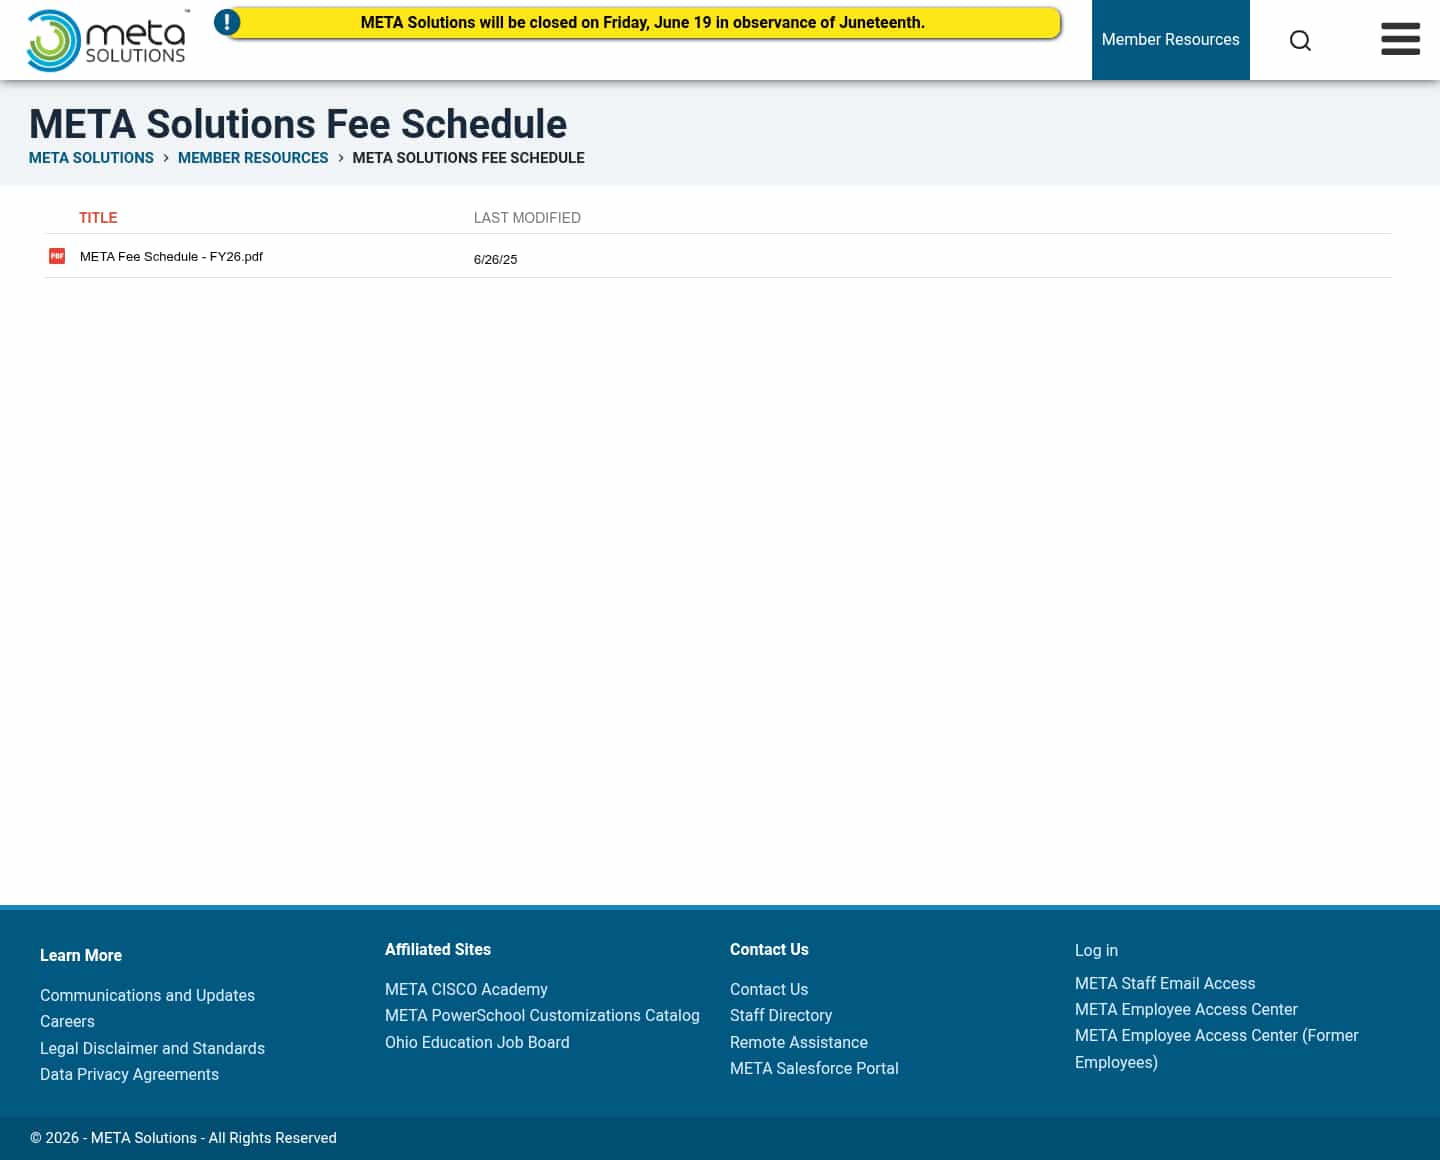Open Legal Disclaimer and Standards

pyautogui.click(x=152, y=1049)
